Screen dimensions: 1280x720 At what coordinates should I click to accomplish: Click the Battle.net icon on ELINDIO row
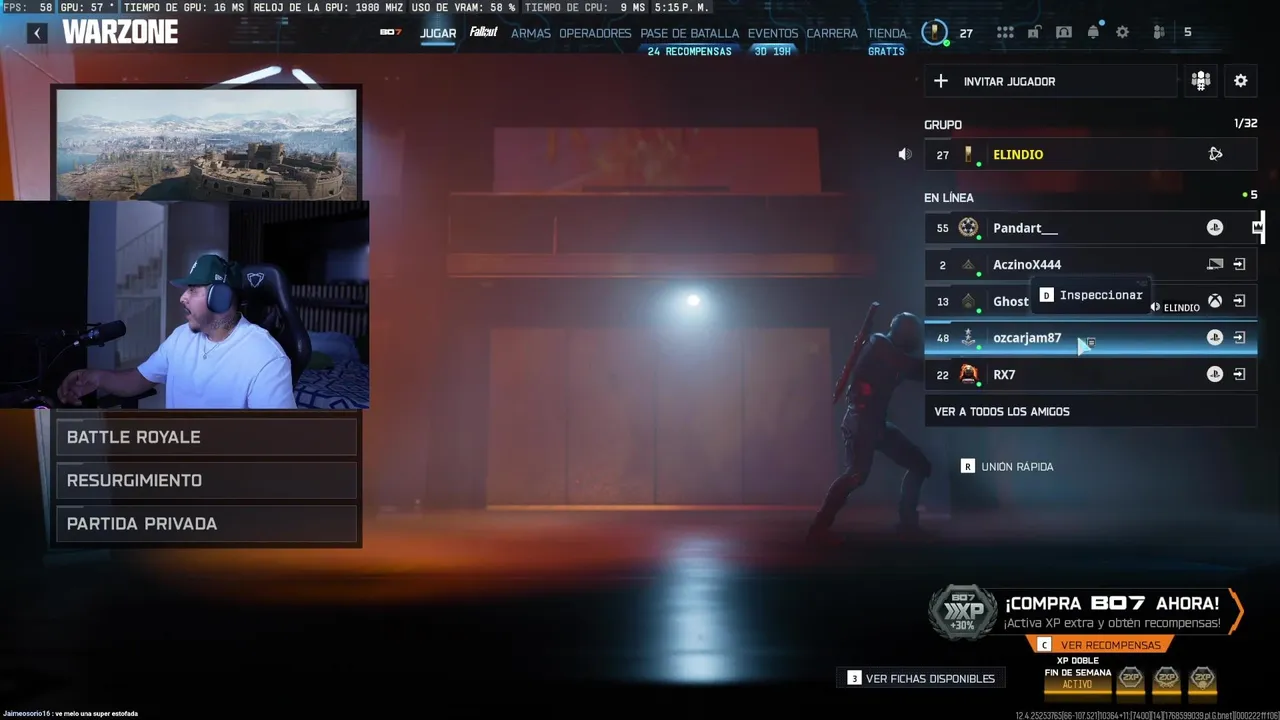point(1215,154)
